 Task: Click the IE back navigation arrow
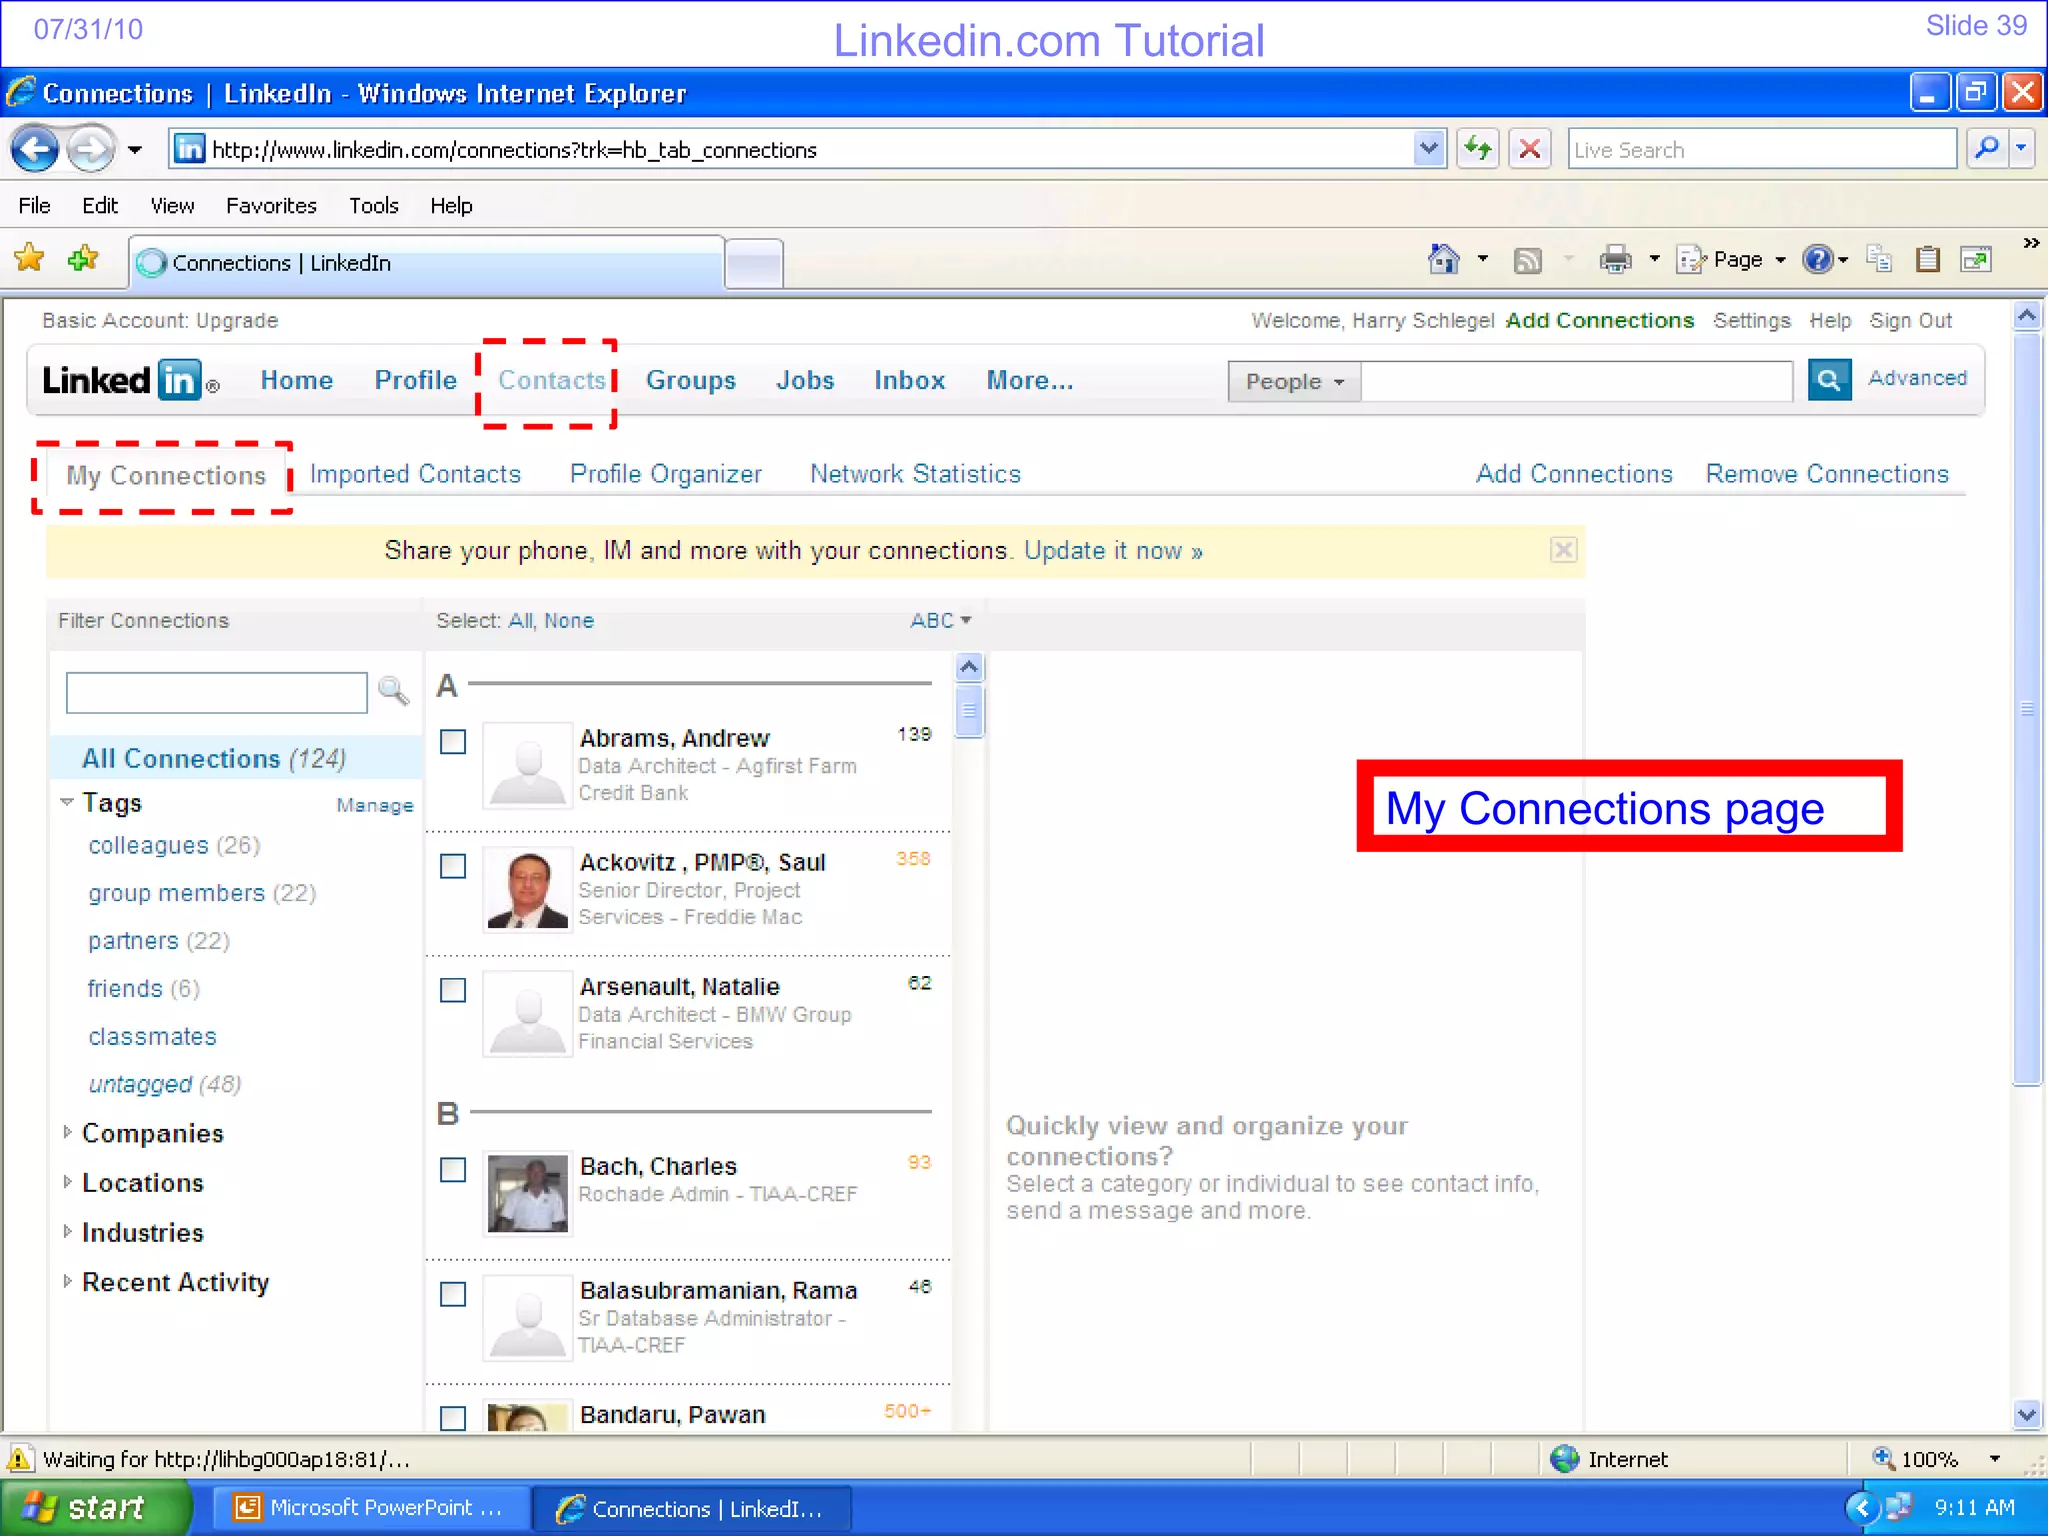[36, 150]
